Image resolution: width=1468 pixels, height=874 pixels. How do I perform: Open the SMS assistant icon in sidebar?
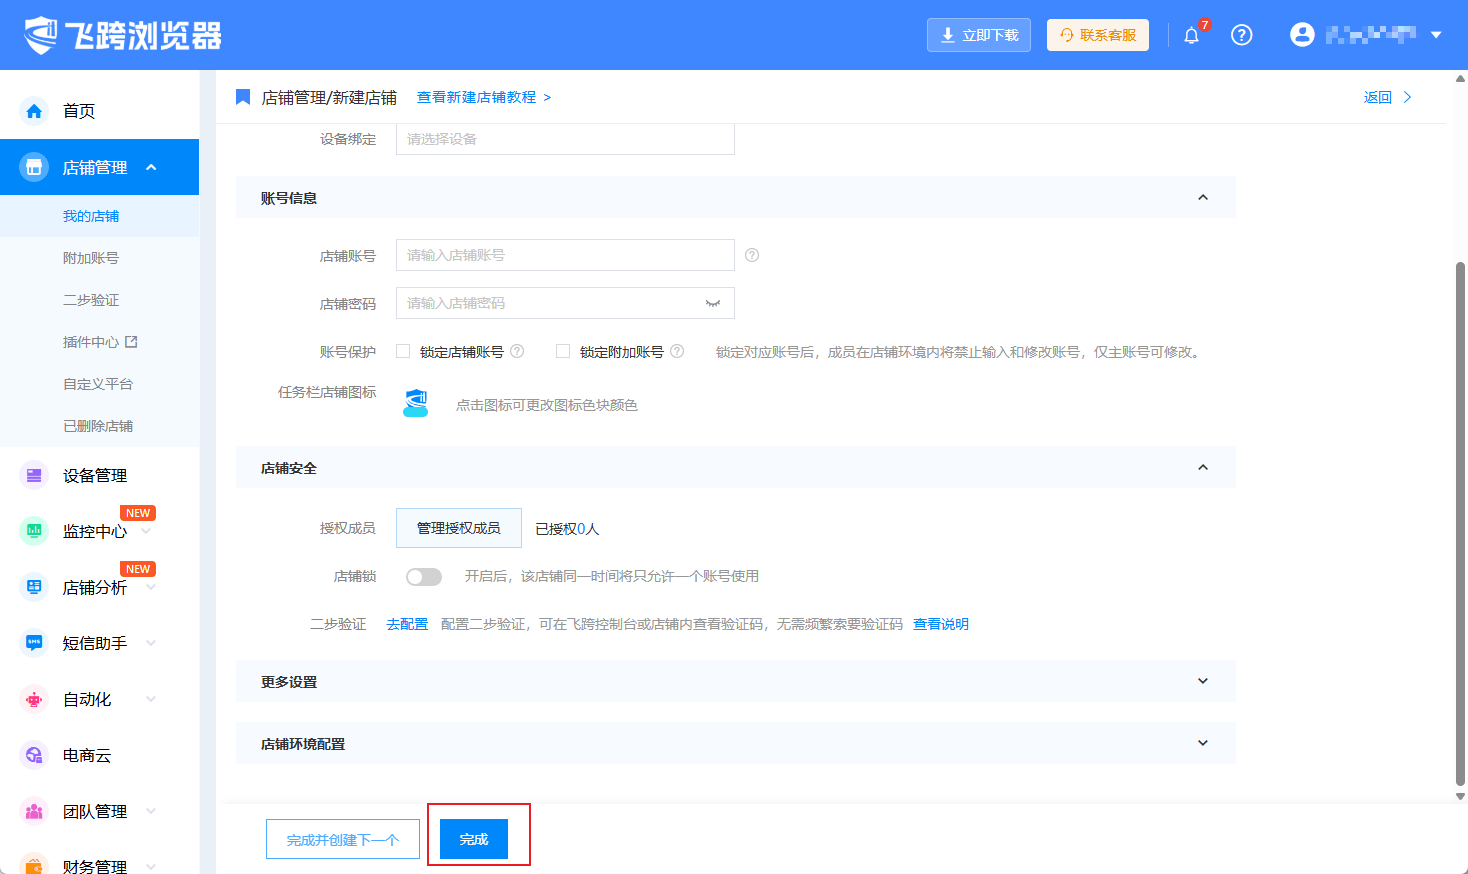click(x=34, y=643)
